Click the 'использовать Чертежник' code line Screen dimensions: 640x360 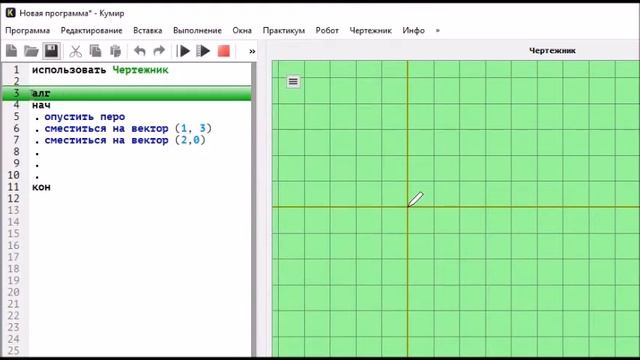(x=100, y=70)
